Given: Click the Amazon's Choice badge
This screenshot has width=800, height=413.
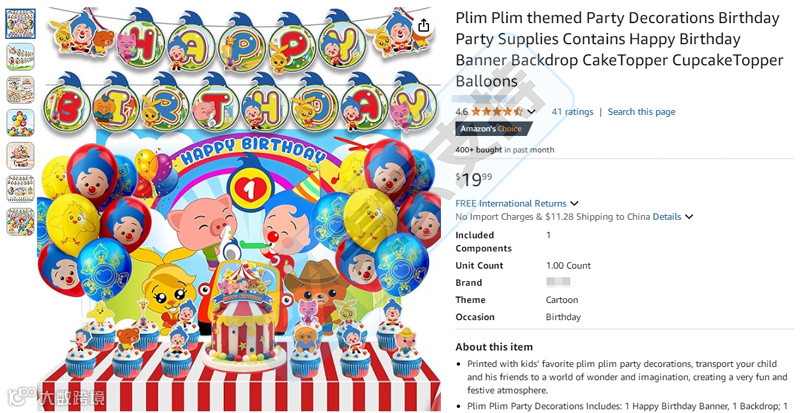Looking at the screenshot, I should (491, 129).
